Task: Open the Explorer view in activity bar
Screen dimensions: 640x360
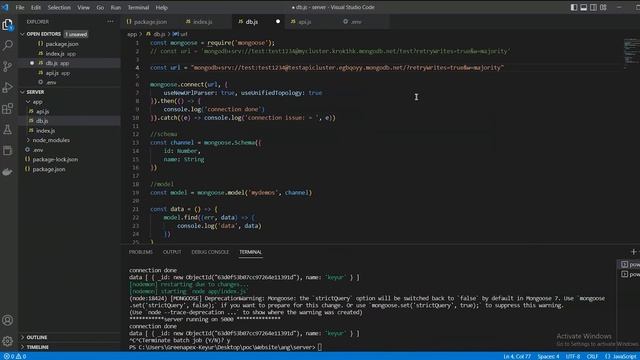Action: [8, 24]
